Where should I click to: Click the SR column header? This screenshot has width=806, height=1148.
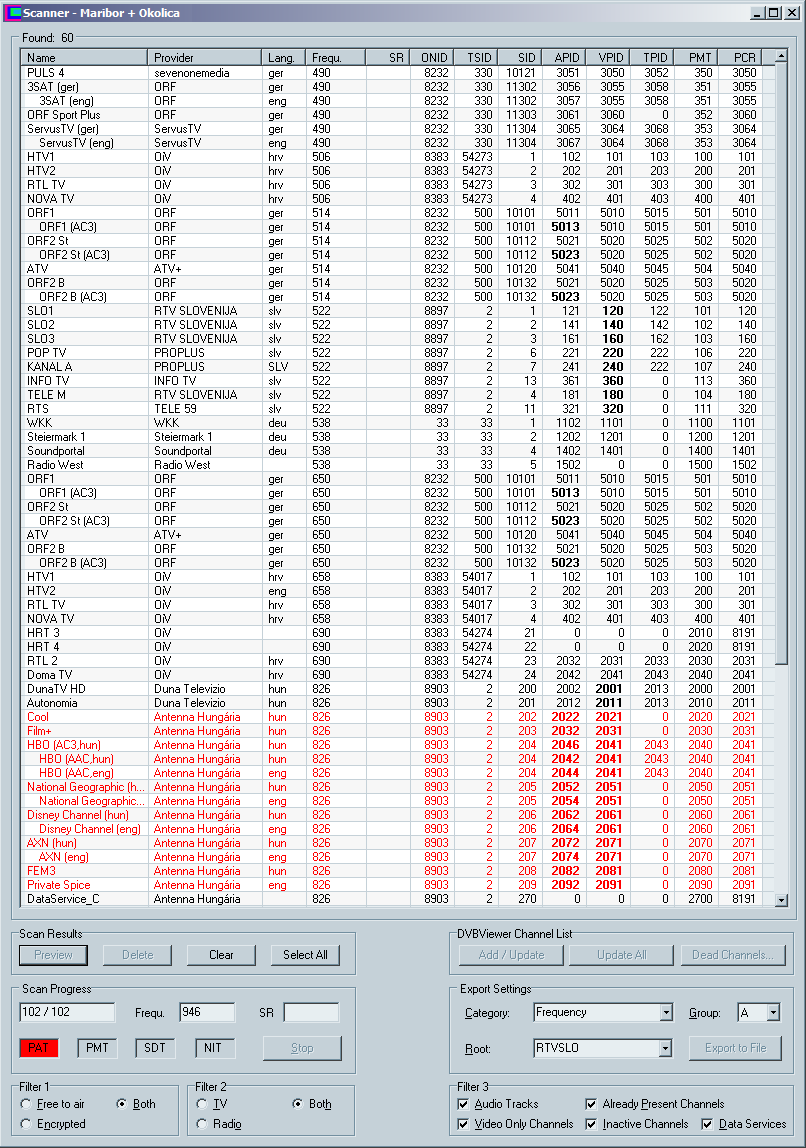click(x=387, y=57)
